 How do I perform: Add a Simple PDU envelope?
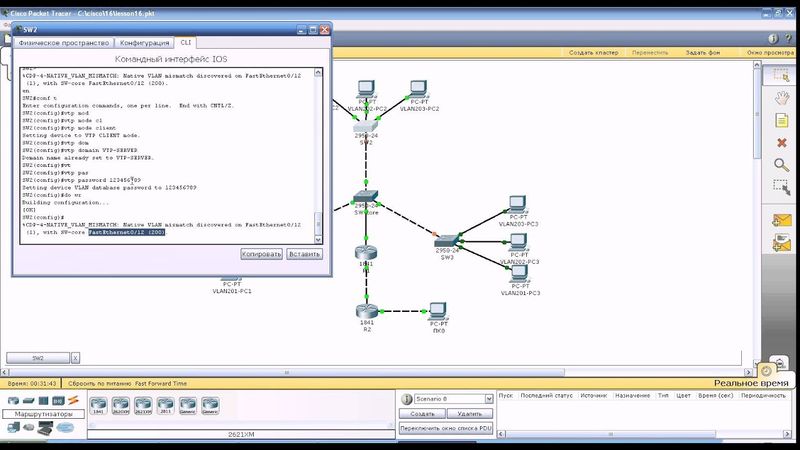(782, 220)
